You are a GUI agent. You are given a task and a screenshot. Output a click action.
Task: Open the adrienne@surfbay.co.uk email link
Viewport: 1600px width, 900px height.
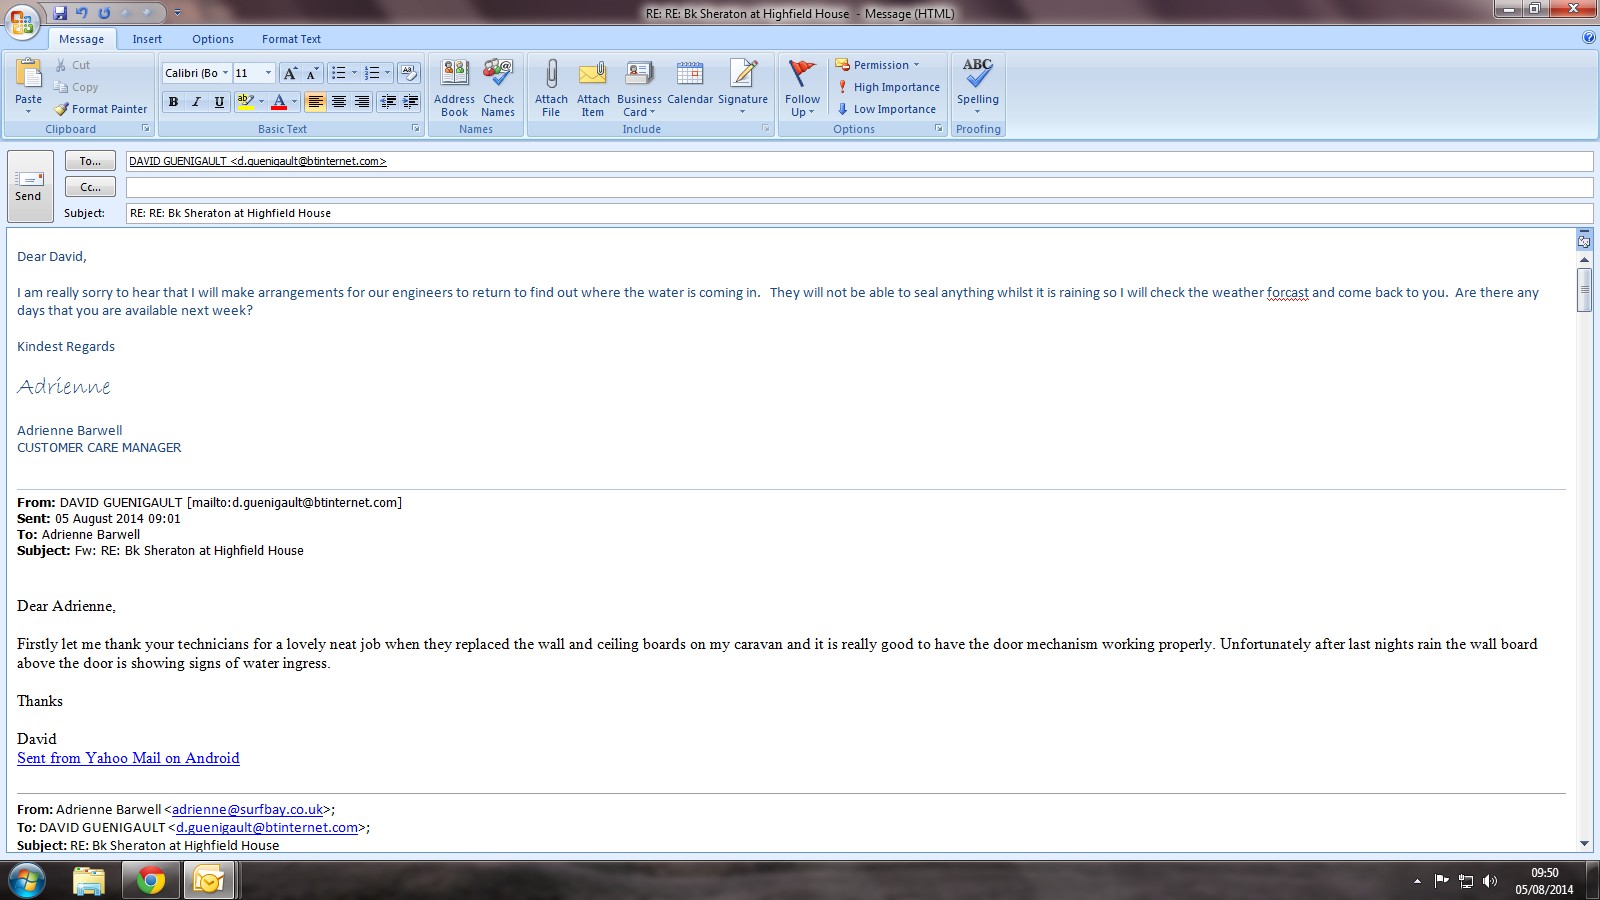[248, 810]
